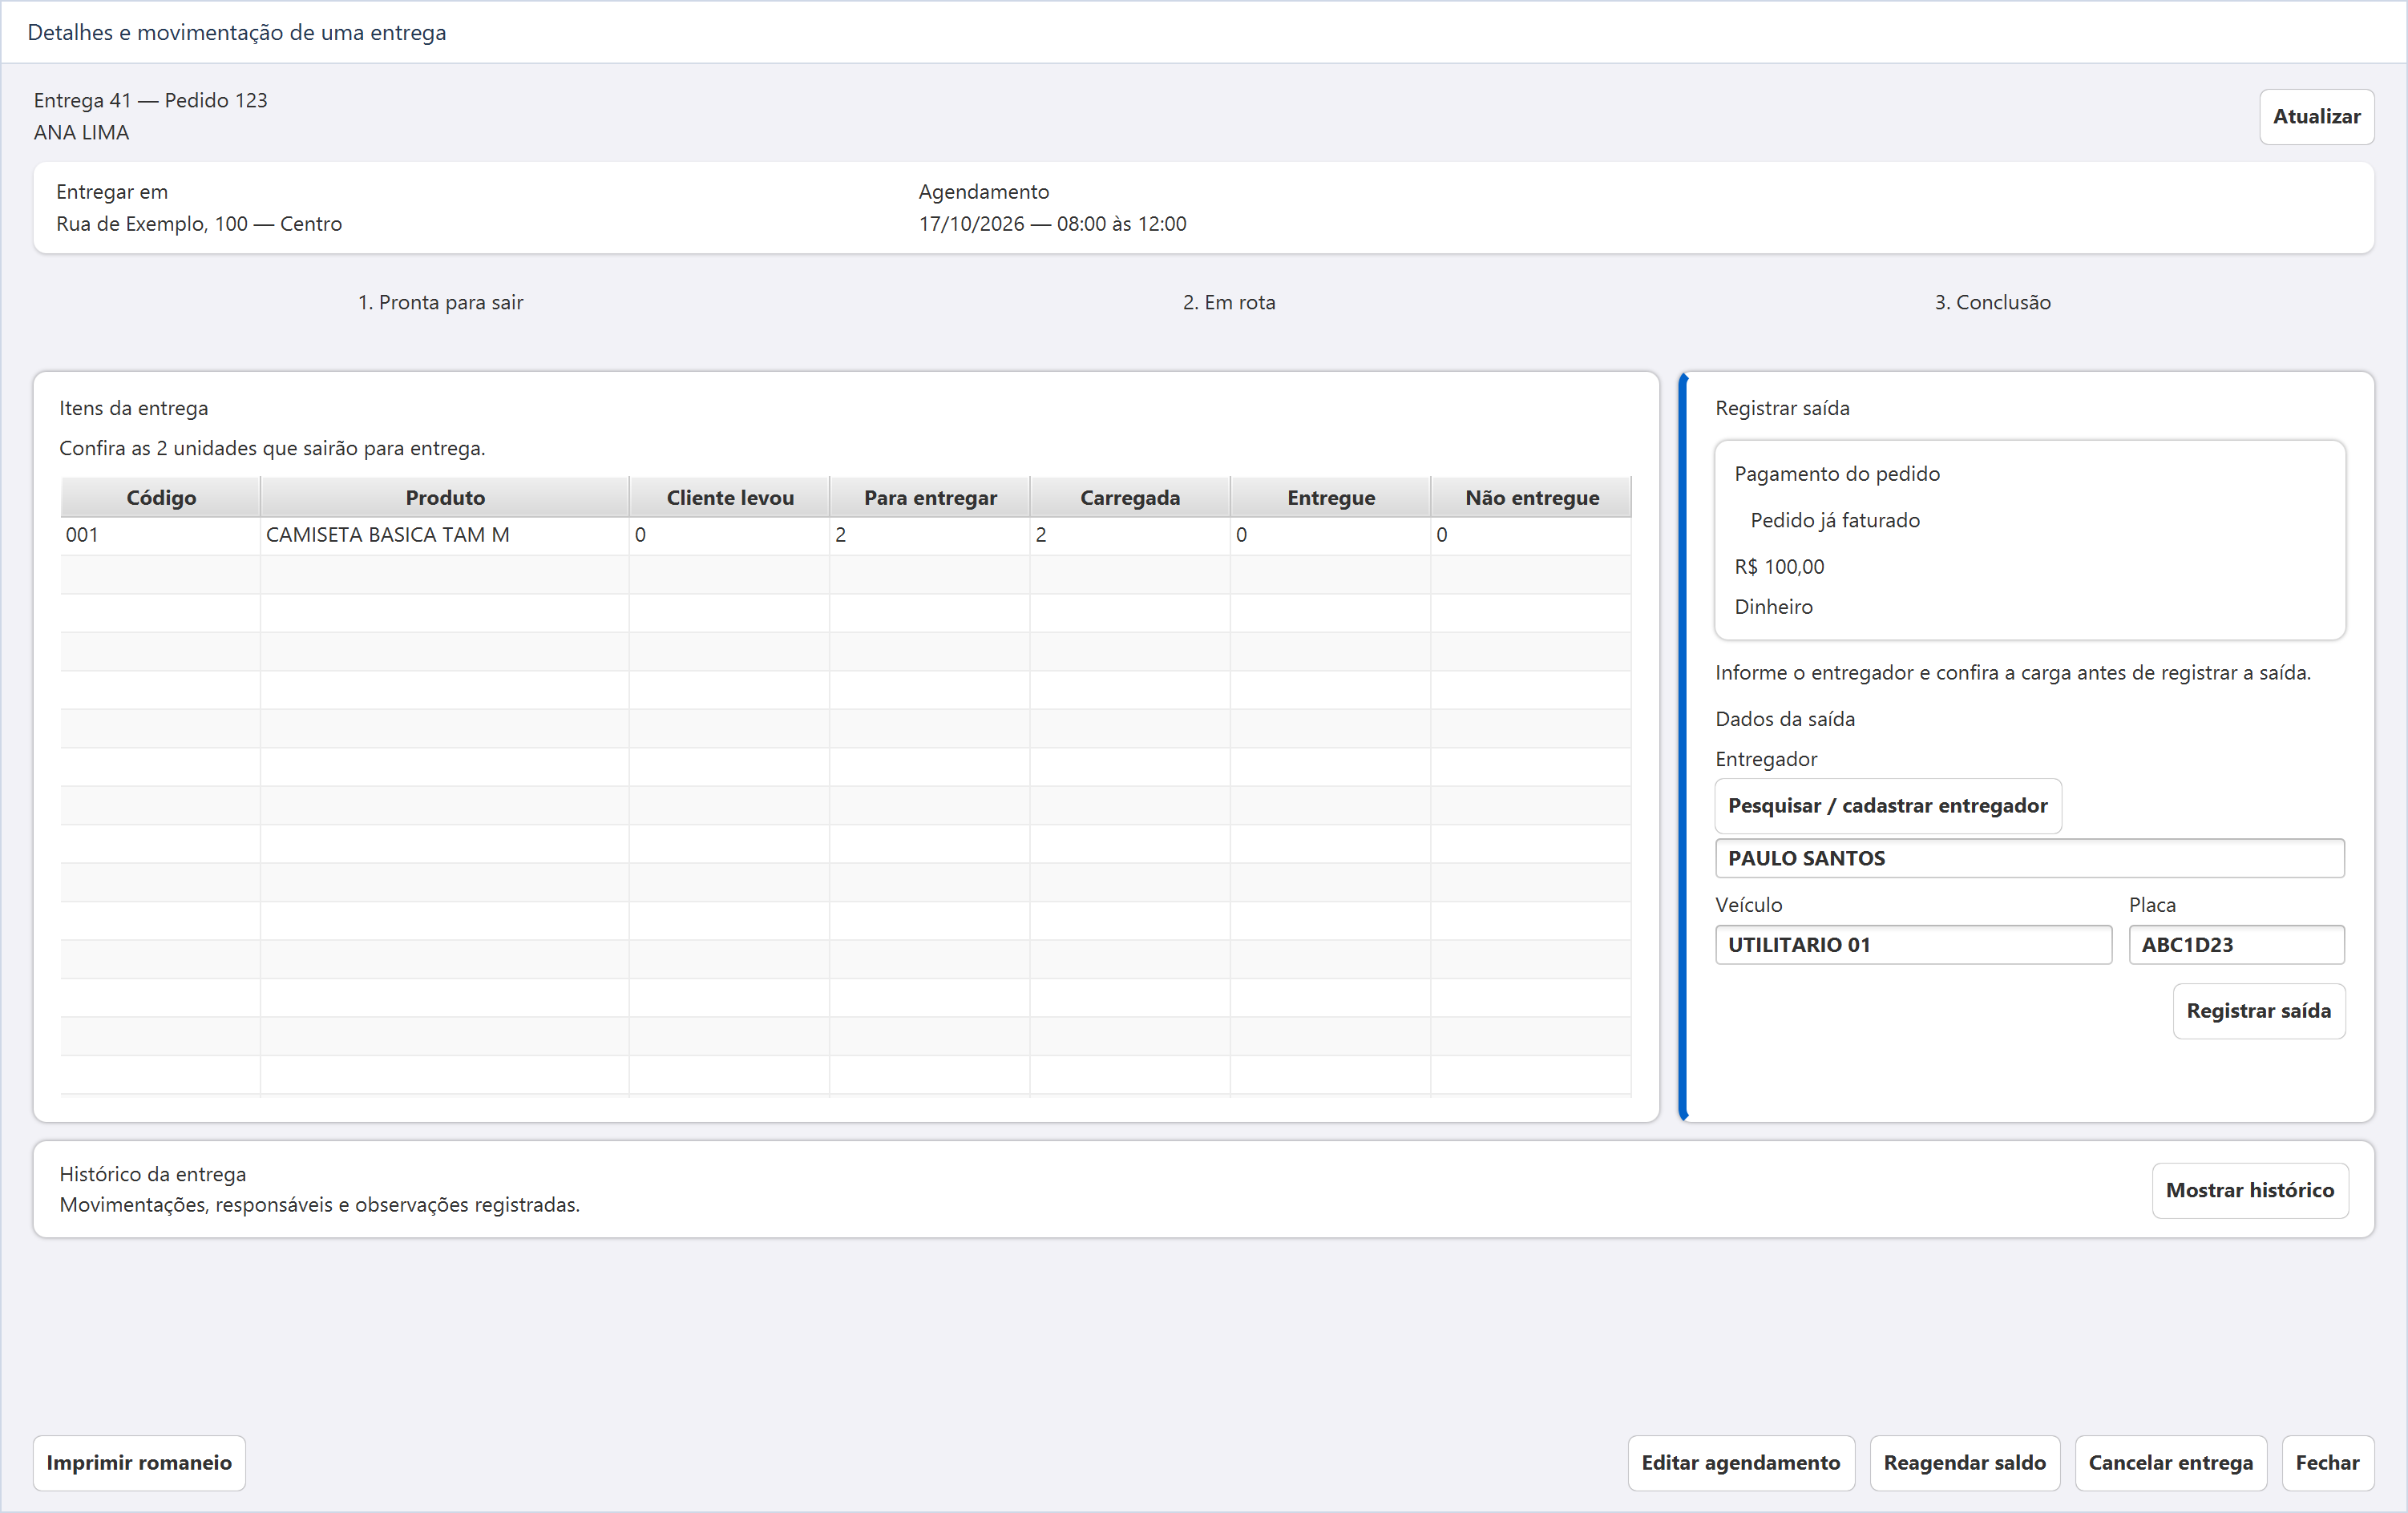Show the delivery history with Mostrar histórico

point(2249,1190)
